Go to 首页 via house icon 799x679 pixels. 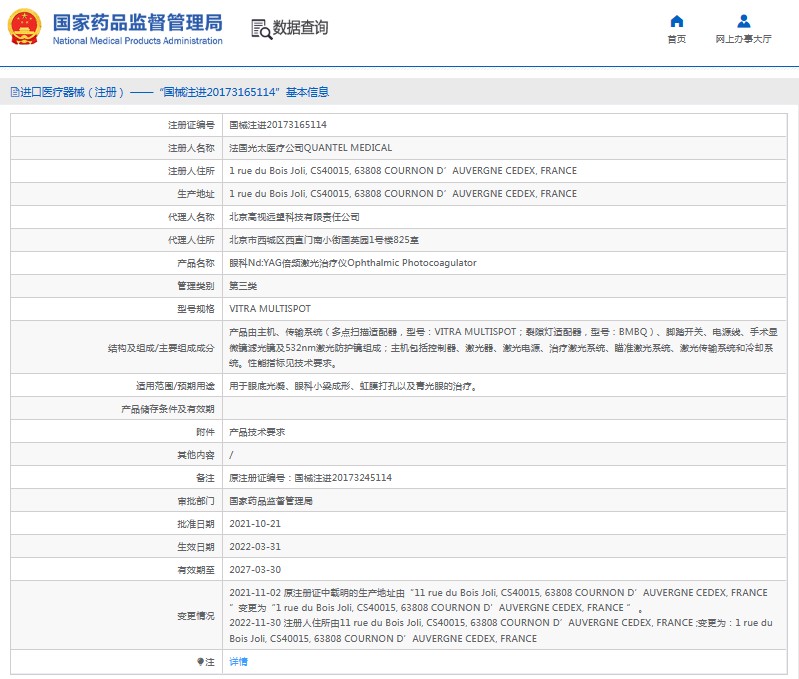tap(677, 21)
